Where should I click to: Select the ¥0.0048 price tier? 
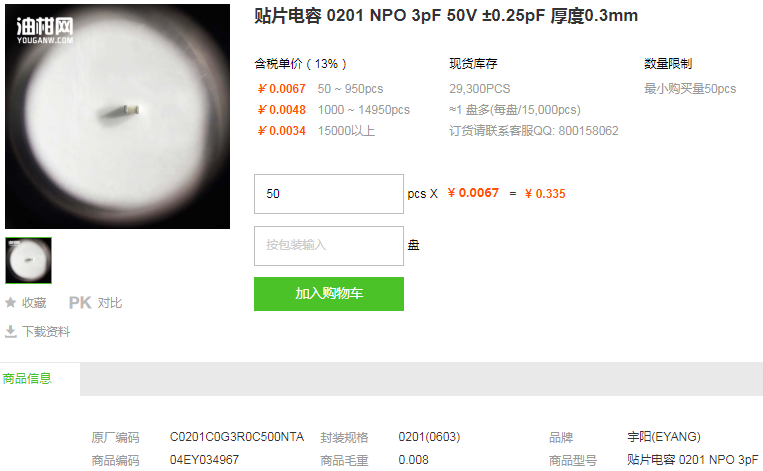point(282,110)
